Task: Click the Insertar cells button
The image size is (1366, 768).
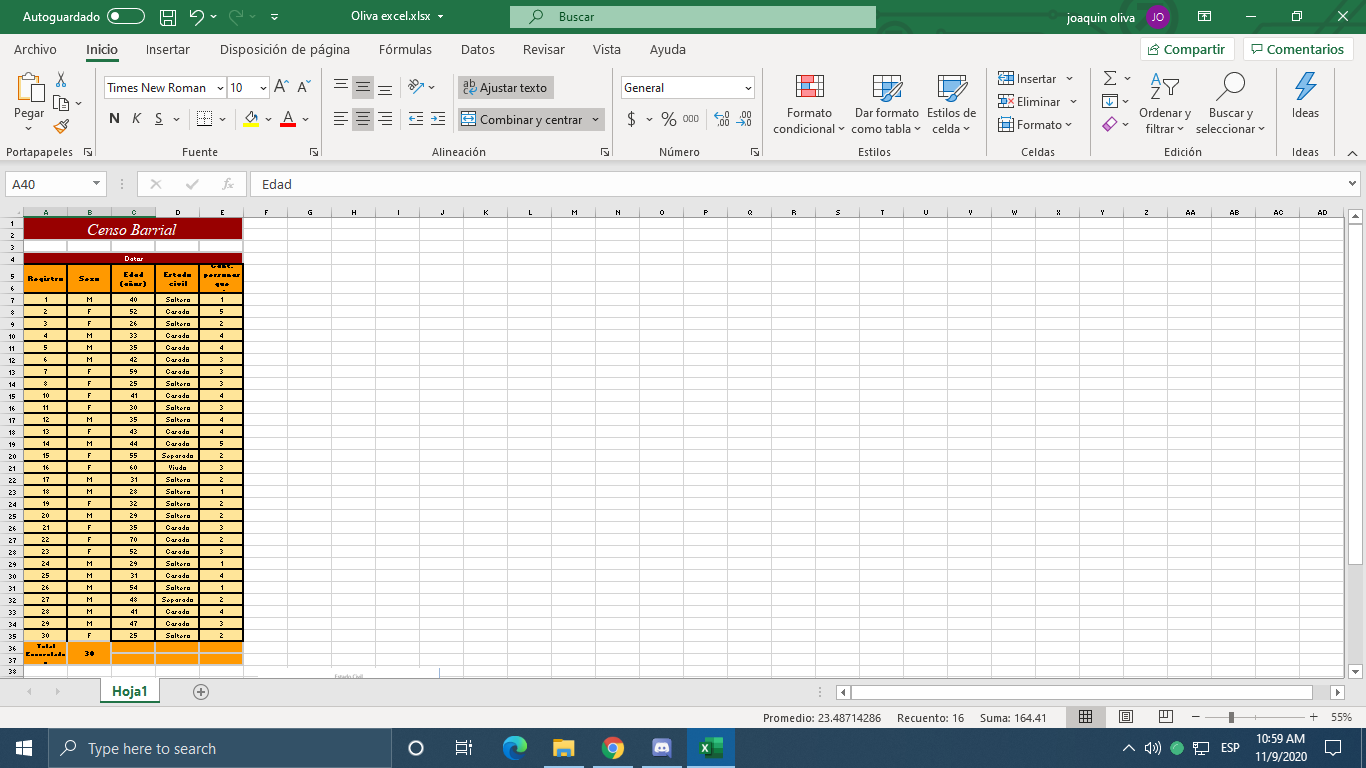Action: (x=1036, y=78)
